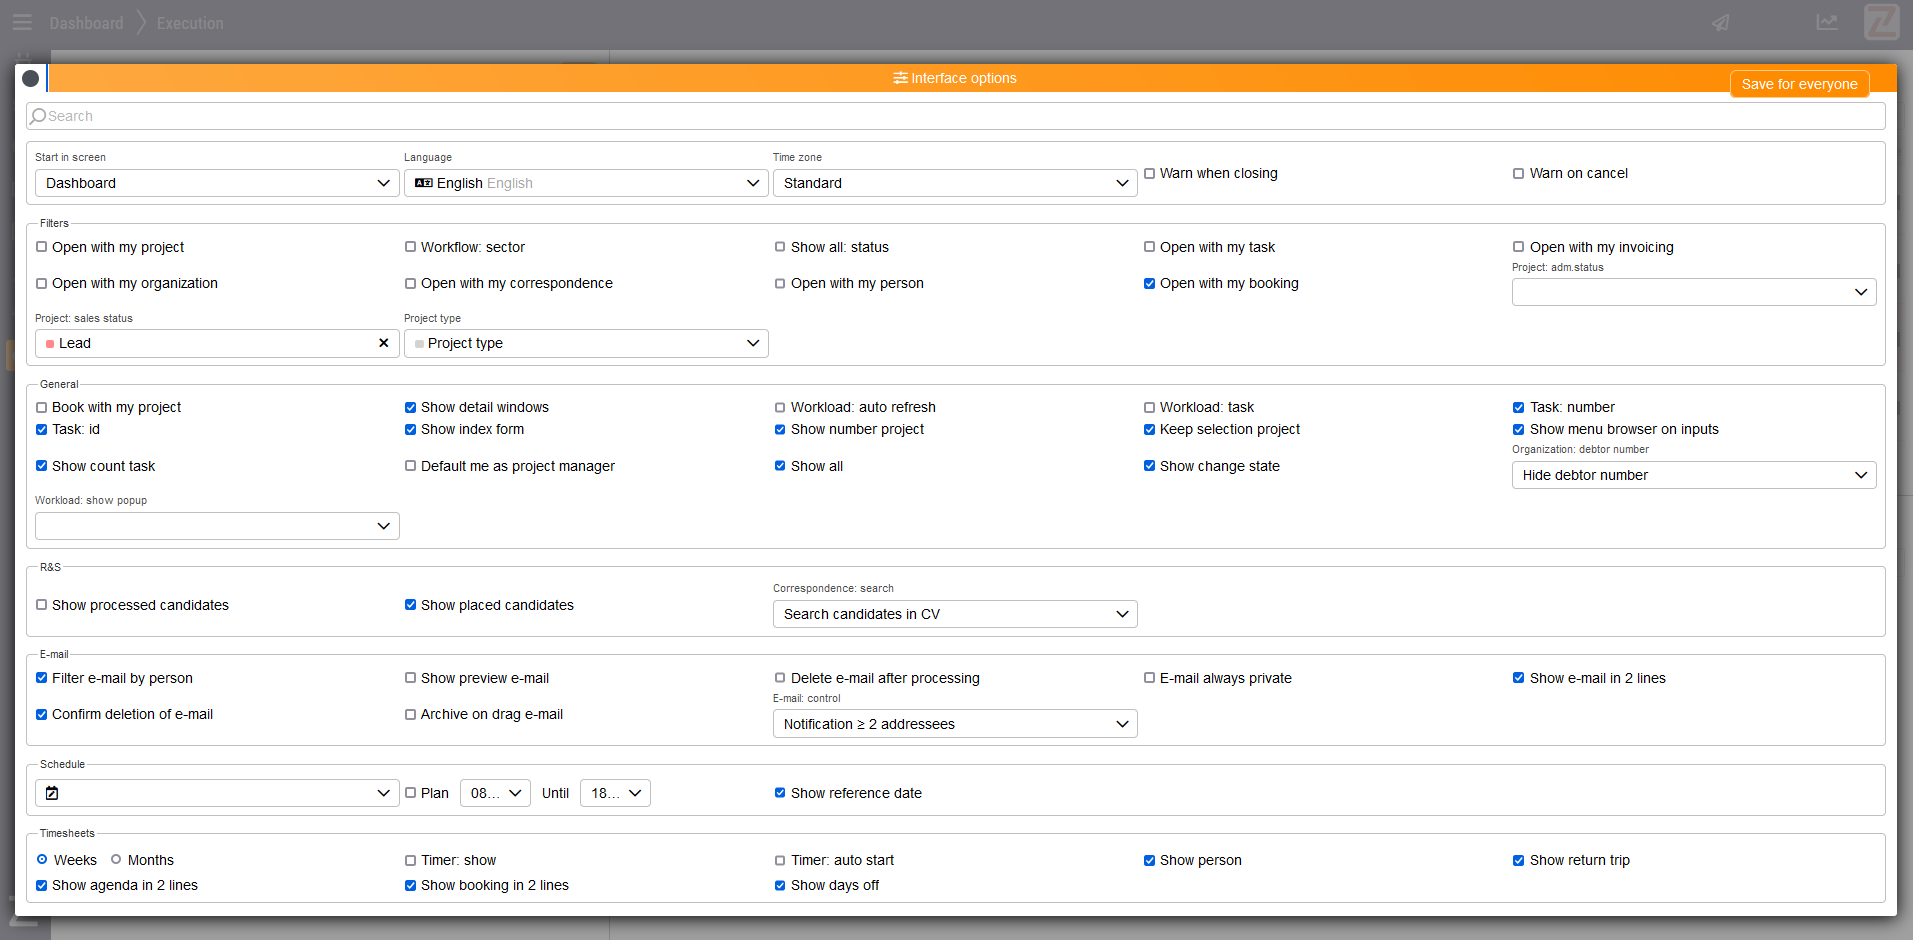Clear the Lead sales status with X
The image size is (1913, 940).
coord(383,343)
